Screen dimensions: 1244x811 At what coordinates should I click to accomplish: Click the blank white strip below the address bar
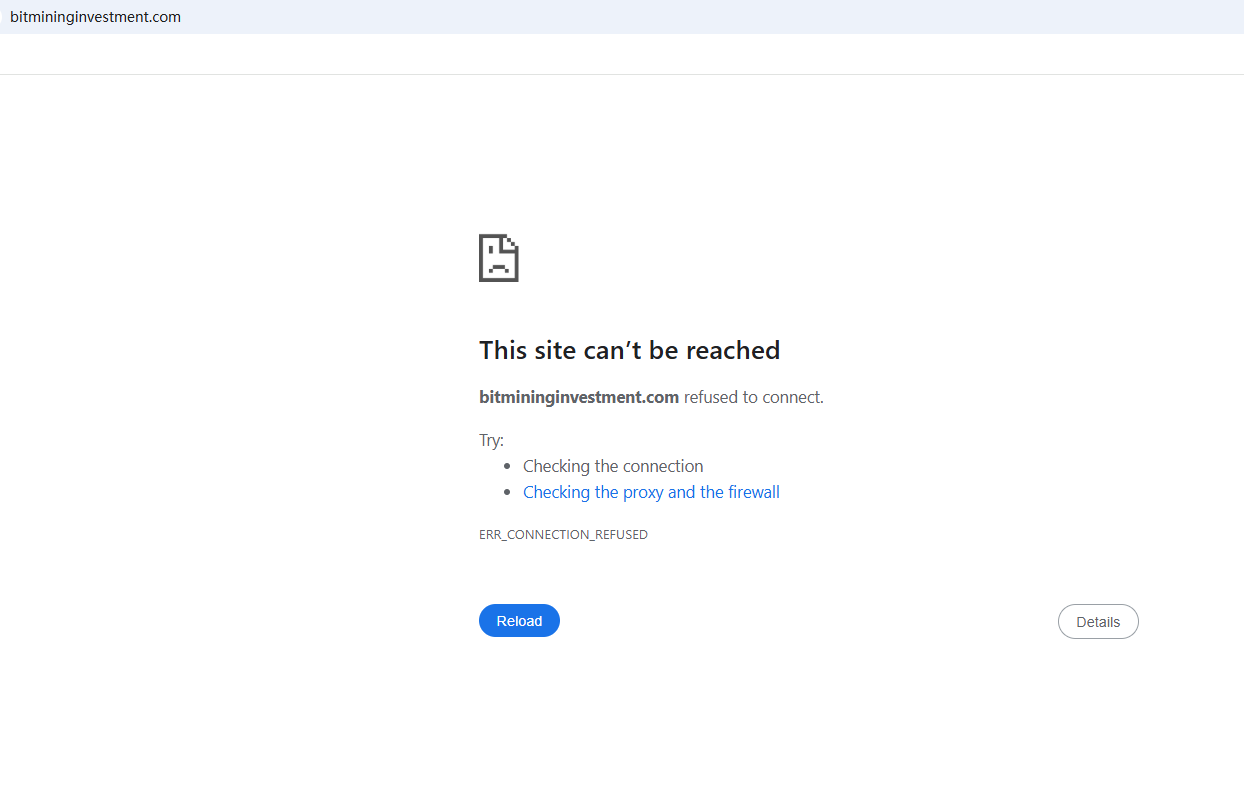coord(622,54)
